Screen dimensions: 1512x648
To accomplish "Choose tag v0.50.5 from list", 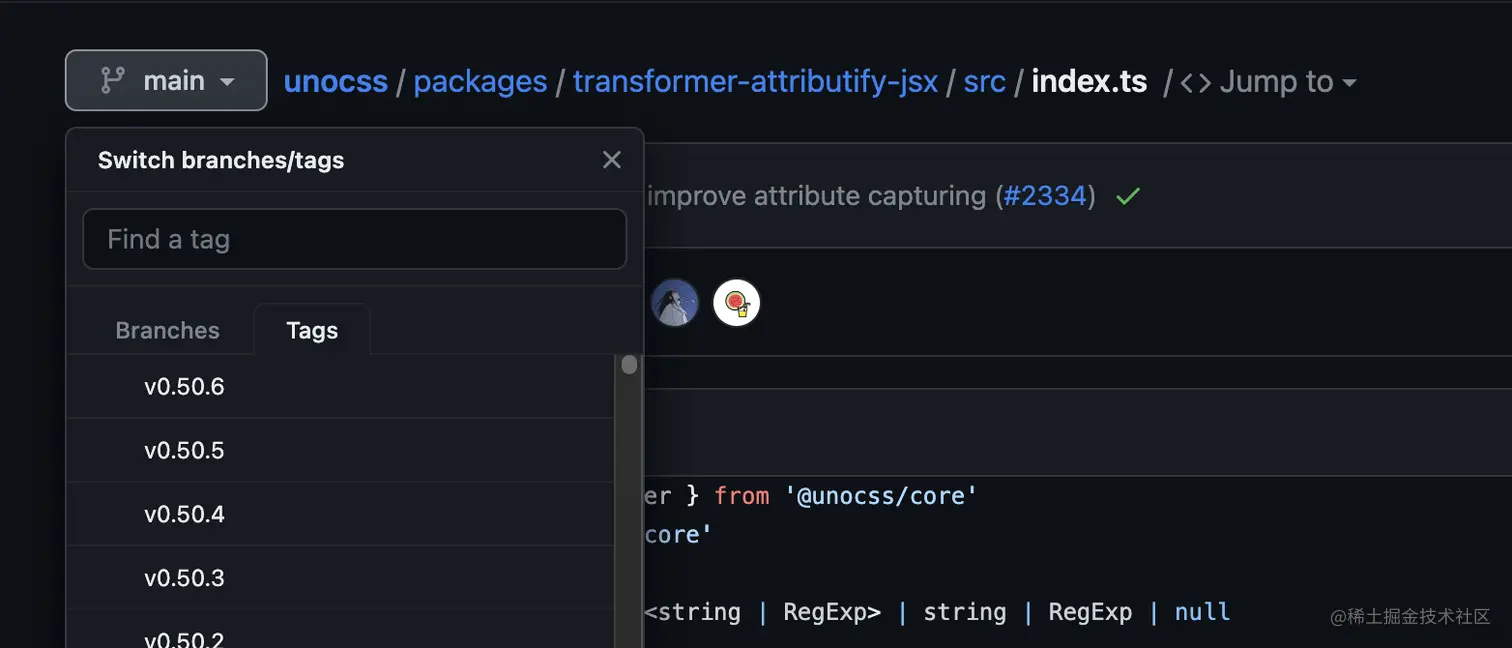I will tap(184, 451).
